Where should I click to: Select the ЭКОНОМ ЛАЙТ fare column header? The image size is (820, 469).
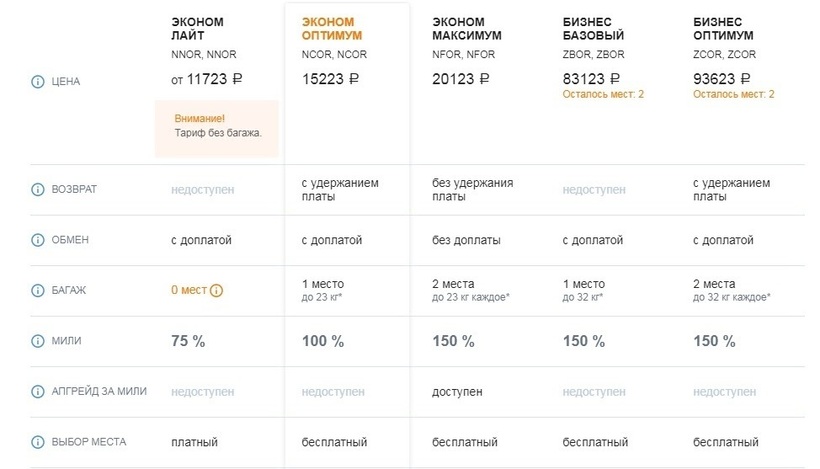(198, 28)
